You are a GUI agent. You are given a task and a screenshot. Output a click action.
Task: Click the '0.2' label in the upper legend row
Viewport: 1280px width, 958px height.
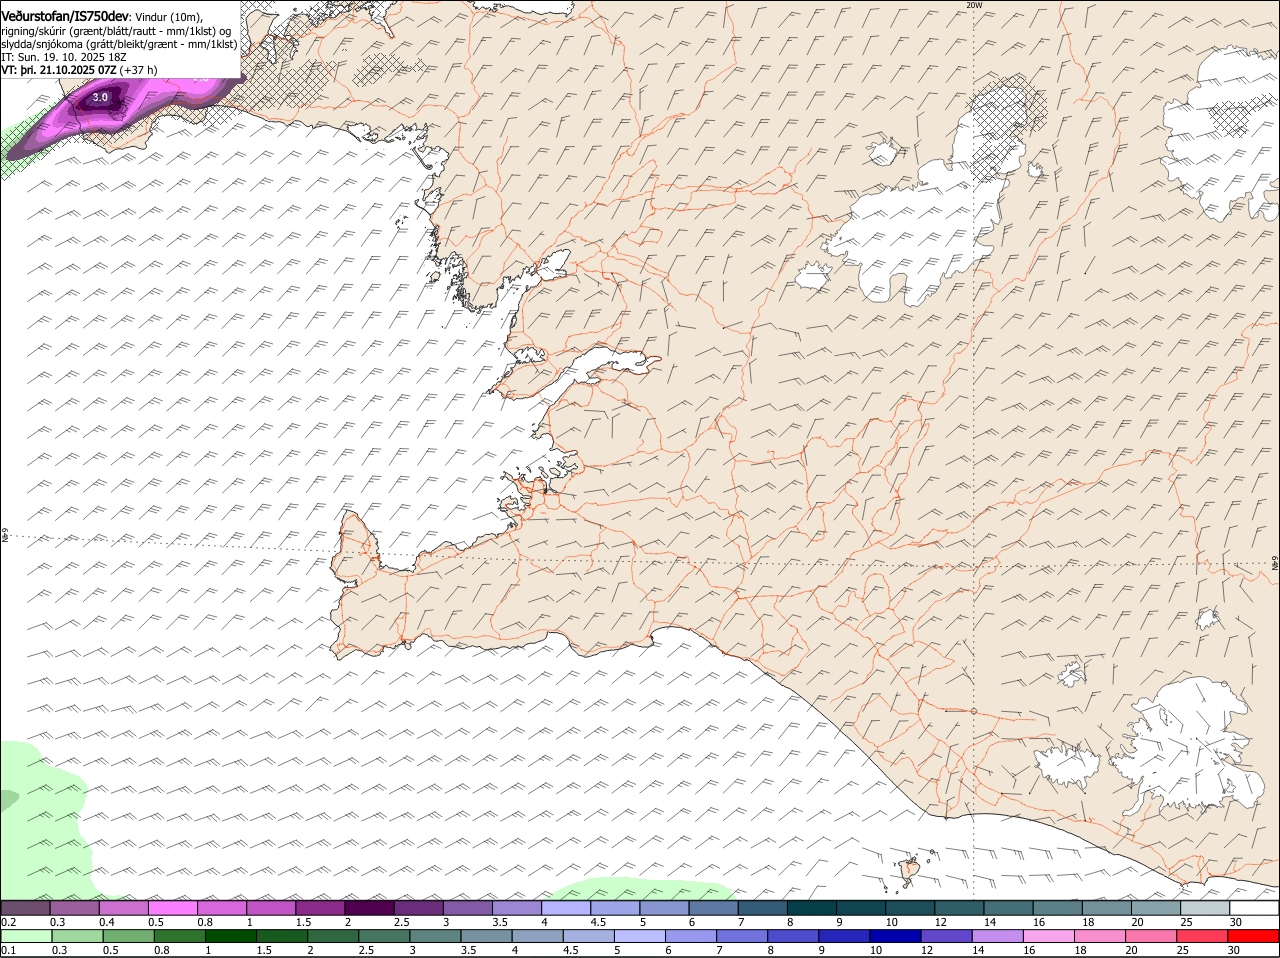8,922
